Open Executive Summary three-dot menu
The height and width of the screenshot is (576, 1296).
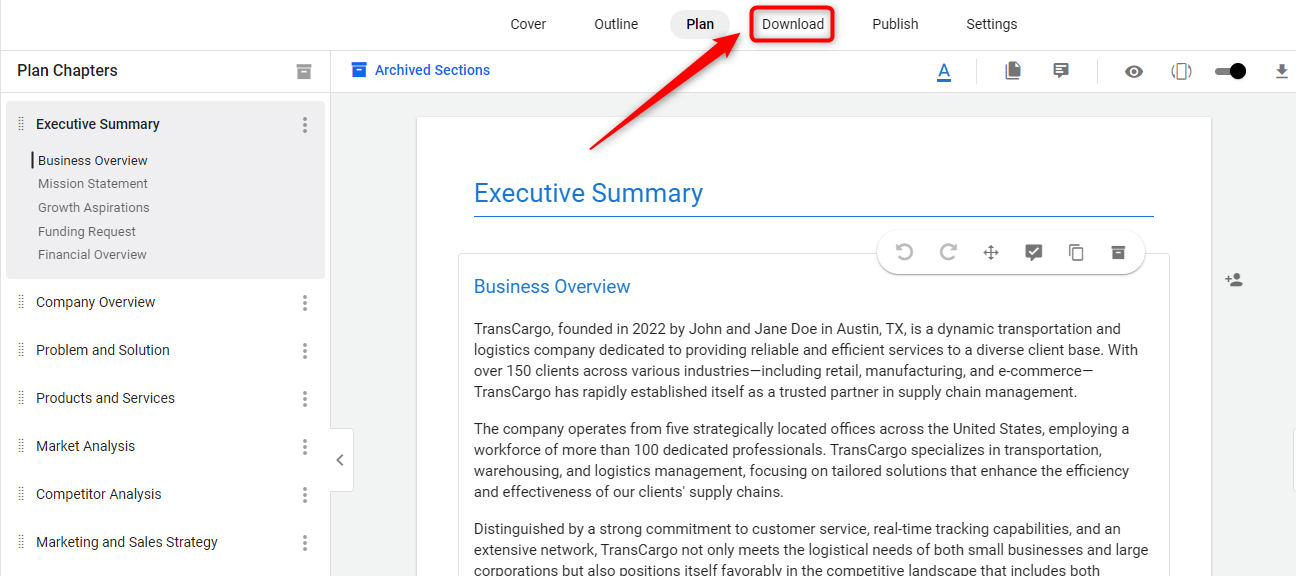pyautogui.click(x=305, y=125)
